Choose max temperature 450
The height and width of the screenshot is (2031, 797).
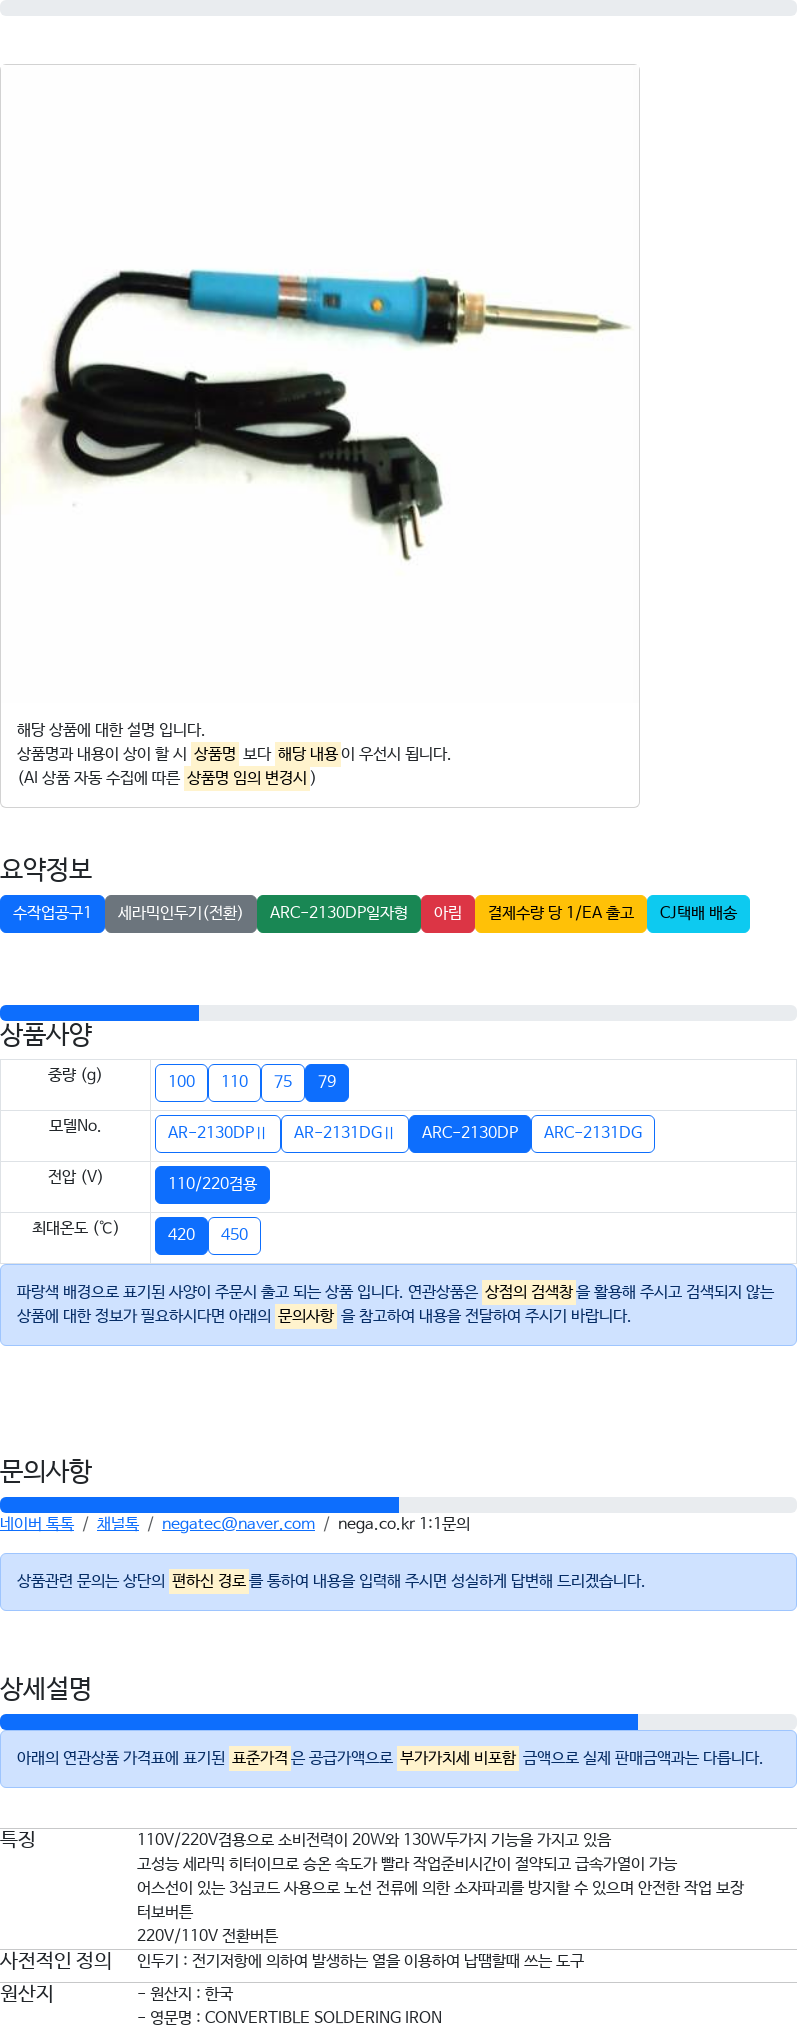(235, 1235)
